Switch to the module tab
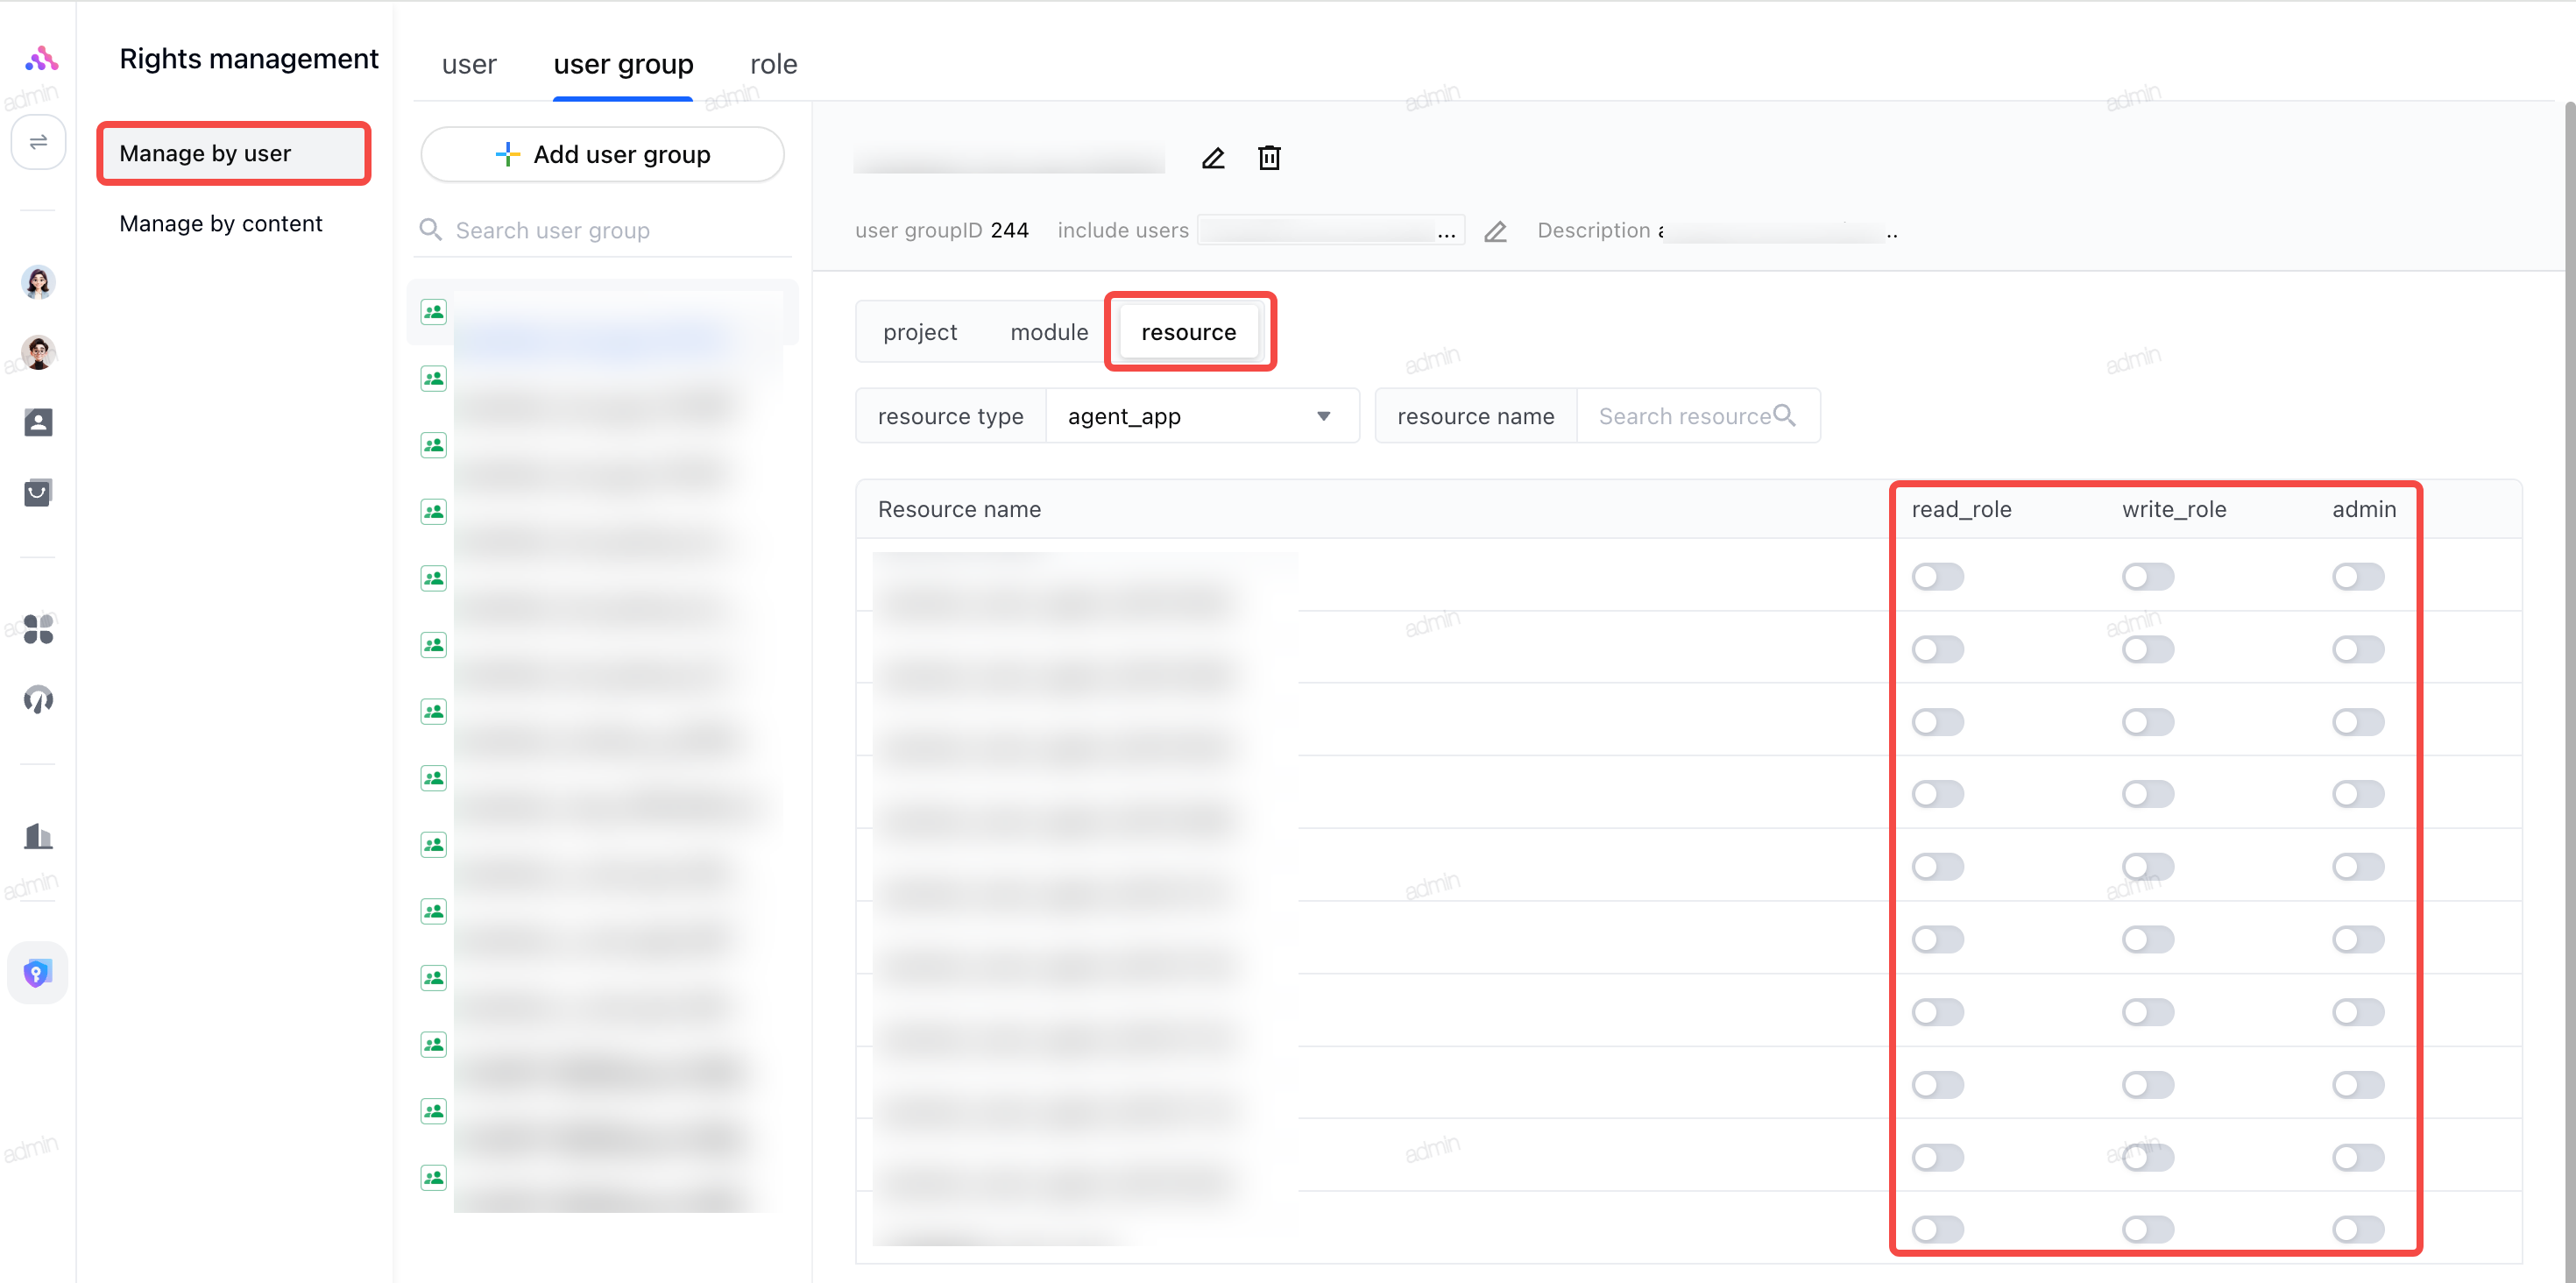Viewport: 2576px width, 1283px height. coord(1048,332)
